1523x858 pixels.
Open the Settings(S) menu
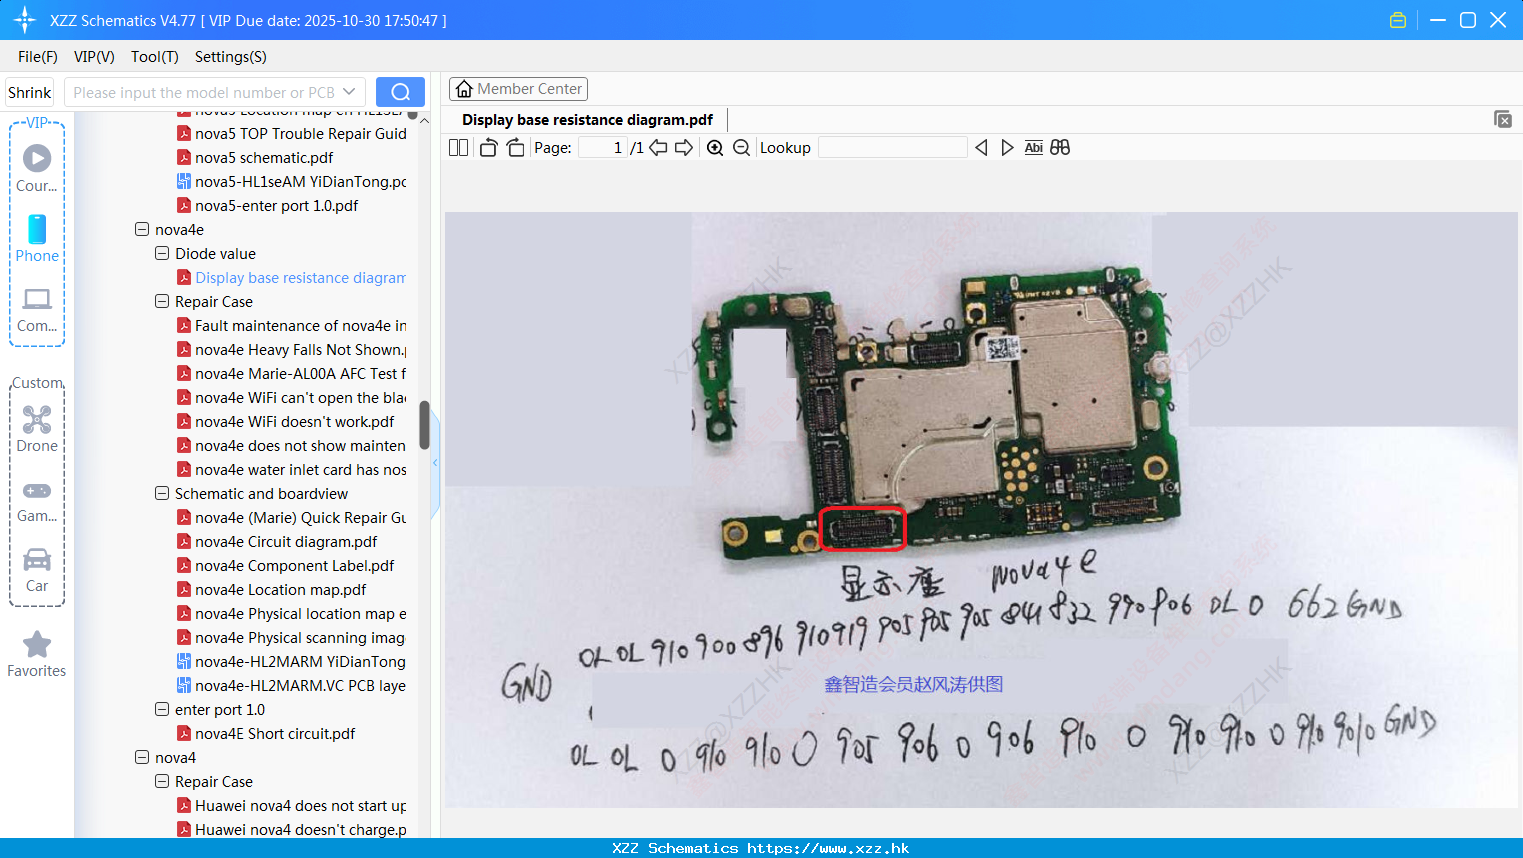[231, 57]
